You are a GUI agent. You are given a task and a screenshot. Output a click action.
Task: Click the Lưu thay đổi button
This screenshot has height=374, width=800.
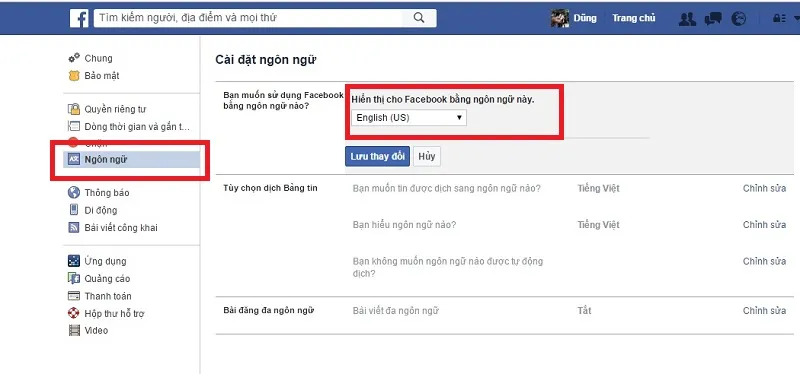pyautogui.click(x=377, y=156)
